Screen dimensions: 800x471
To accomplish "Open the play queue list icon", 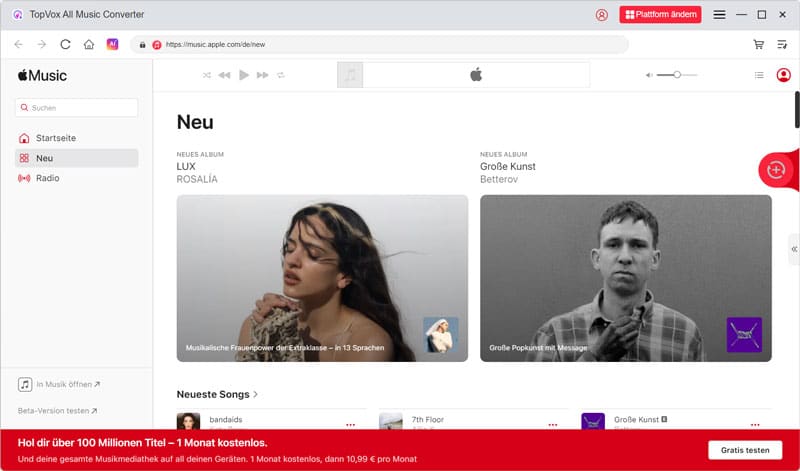I will (x=759, y=75).
